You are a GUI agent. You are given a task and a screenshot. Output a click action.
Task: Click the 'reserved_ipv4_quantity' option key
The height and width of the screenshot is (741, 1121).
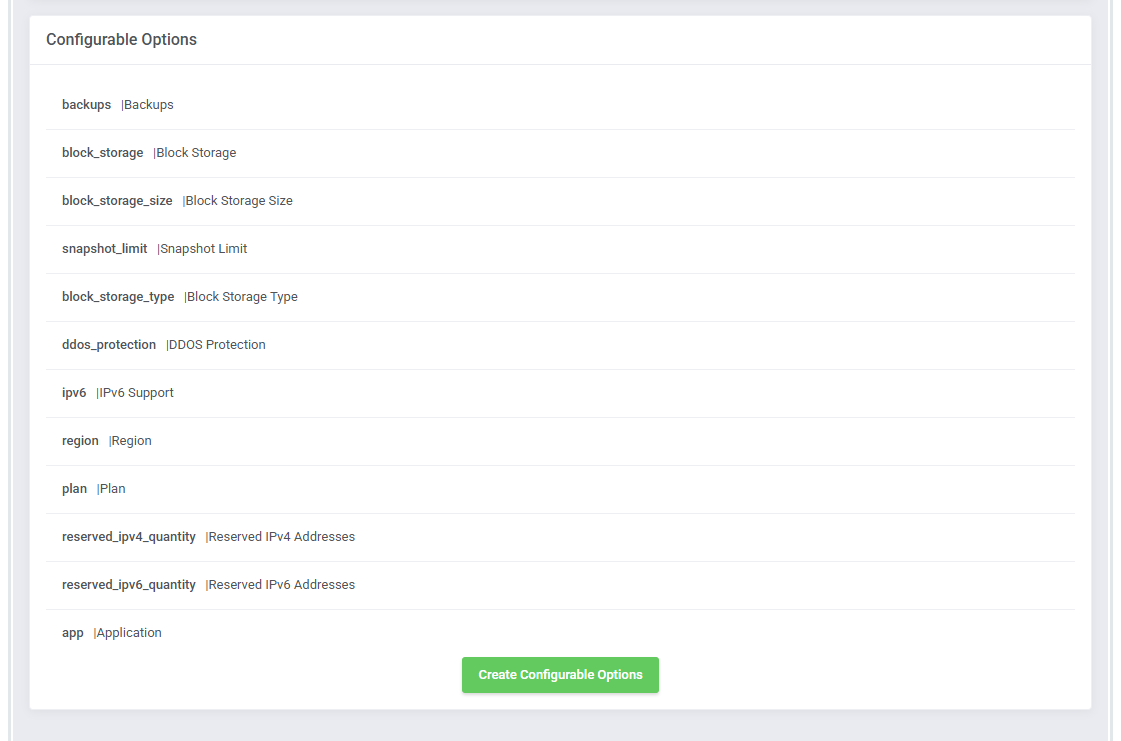click(x=129, y=536)
